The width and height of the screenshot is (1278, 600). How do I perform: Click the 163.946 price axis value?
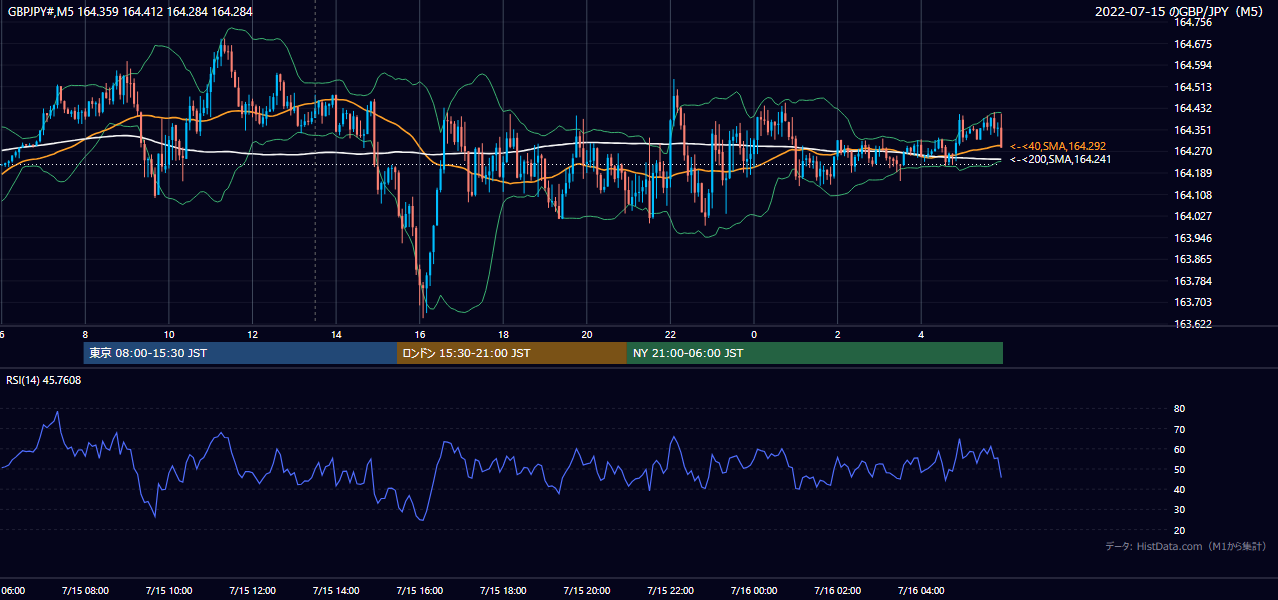point(1193,238)
